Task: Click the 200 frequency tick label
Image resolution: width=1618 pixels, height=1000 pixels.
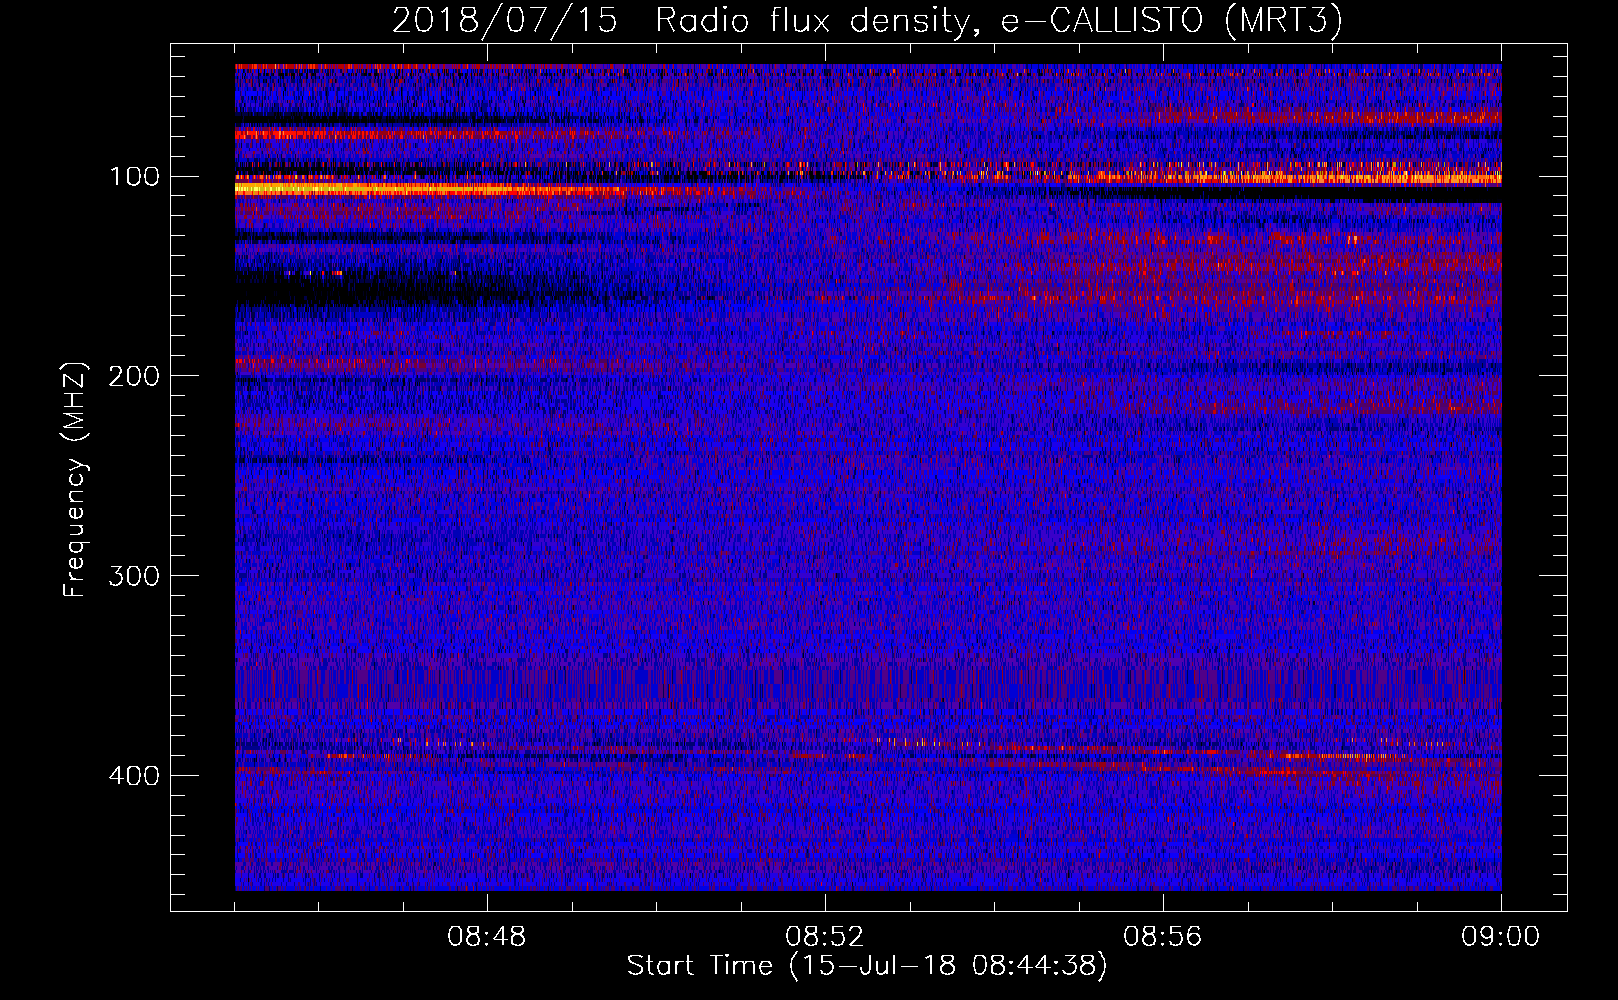Action: (x=134, y=376)
